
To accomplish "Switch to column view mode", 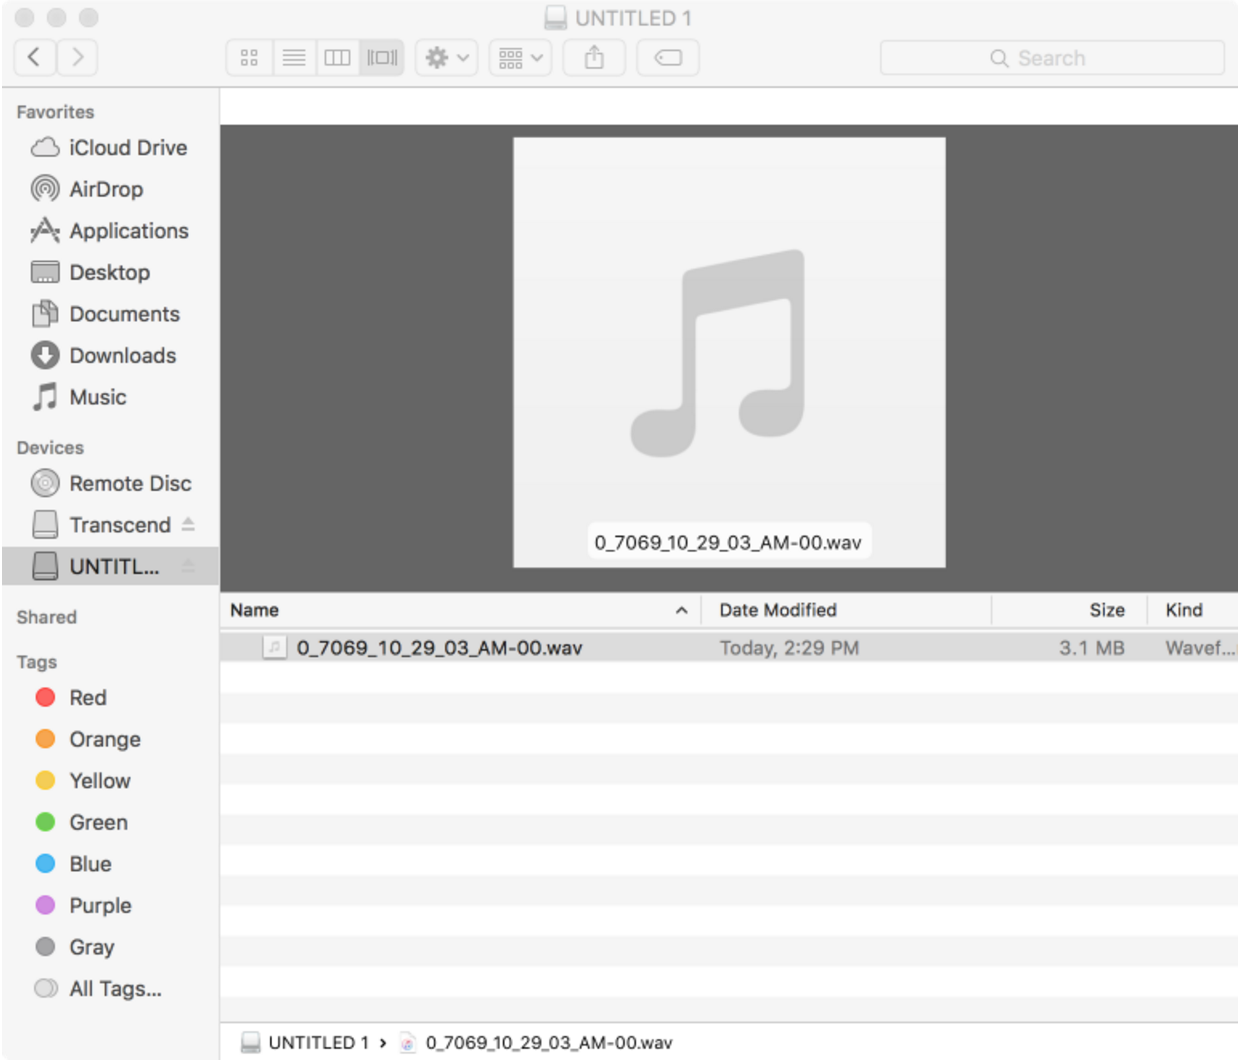I will (x=337, y=57).
